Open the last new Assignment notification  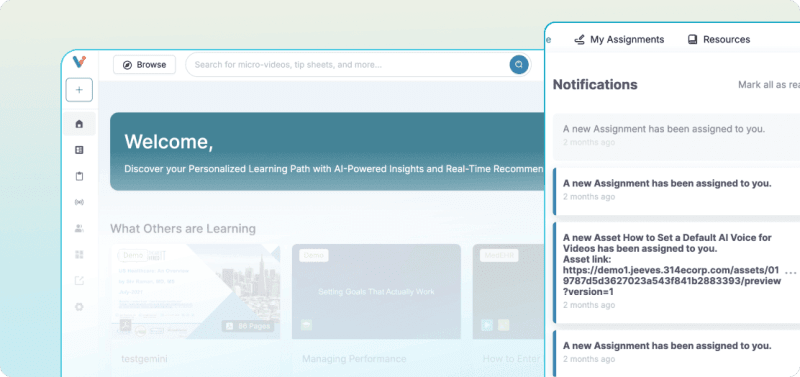tap(677, 353)
